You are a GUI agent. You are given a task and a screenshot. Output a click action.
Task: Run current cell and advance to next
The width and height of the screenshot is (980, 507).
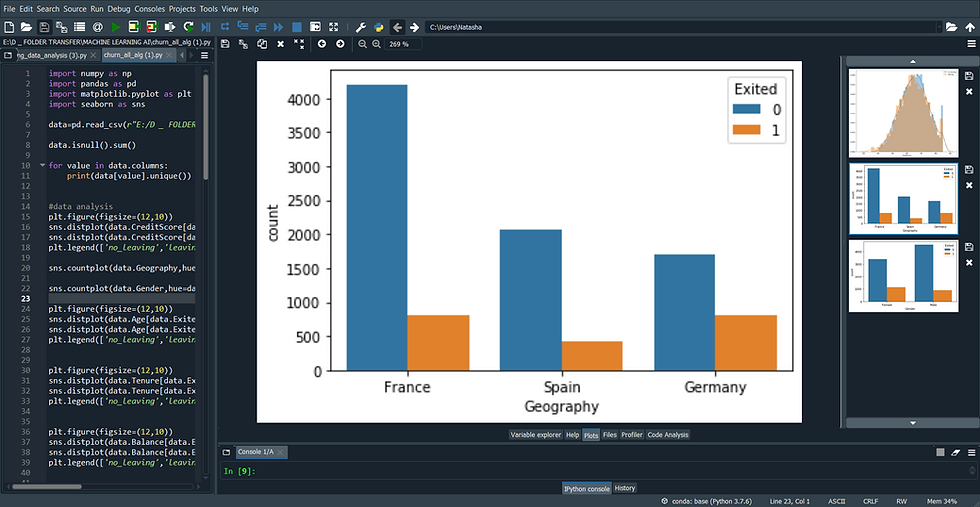click(152, 27)
